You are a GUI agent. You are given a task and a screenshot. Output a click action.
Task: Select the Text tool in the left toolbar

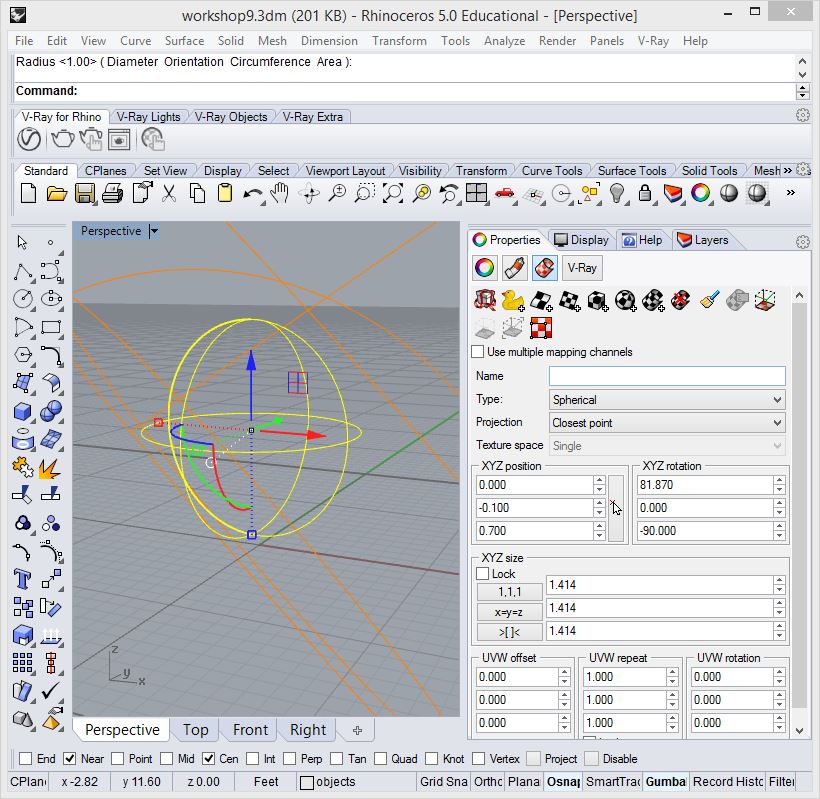[22, 577]
